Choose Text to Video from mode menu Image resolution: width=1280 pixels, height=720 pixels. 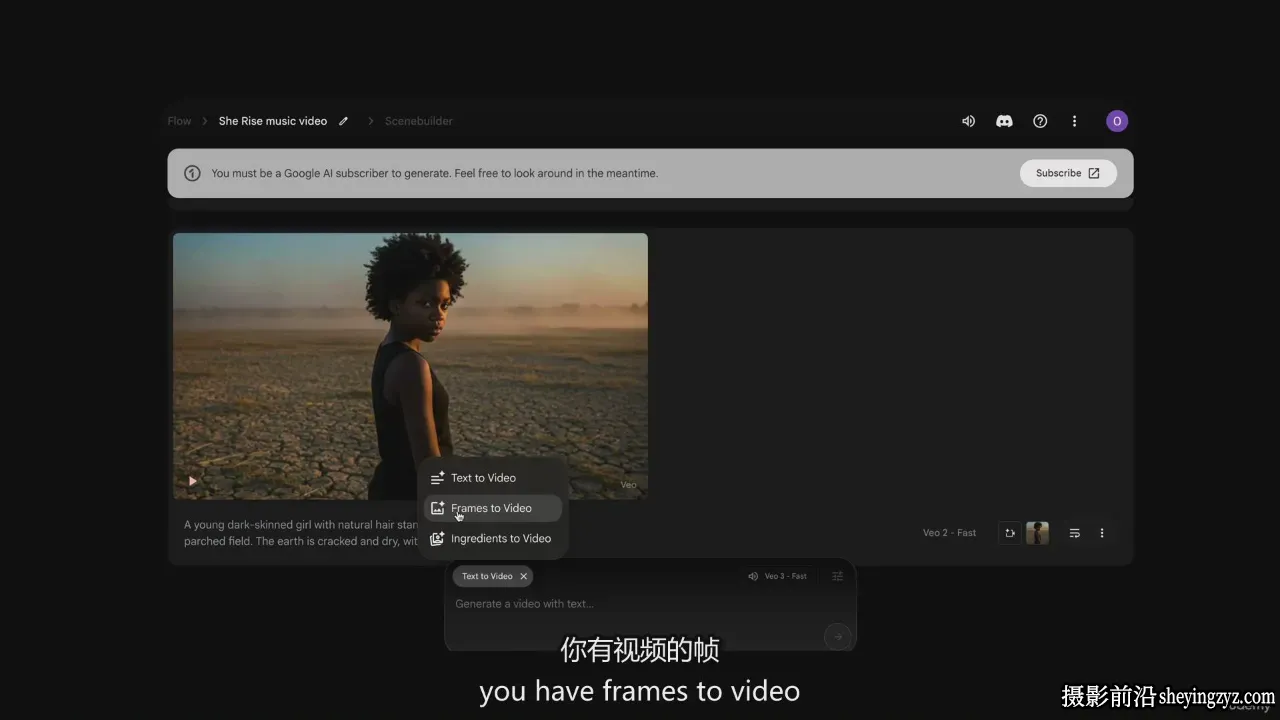tap(493, 478)
